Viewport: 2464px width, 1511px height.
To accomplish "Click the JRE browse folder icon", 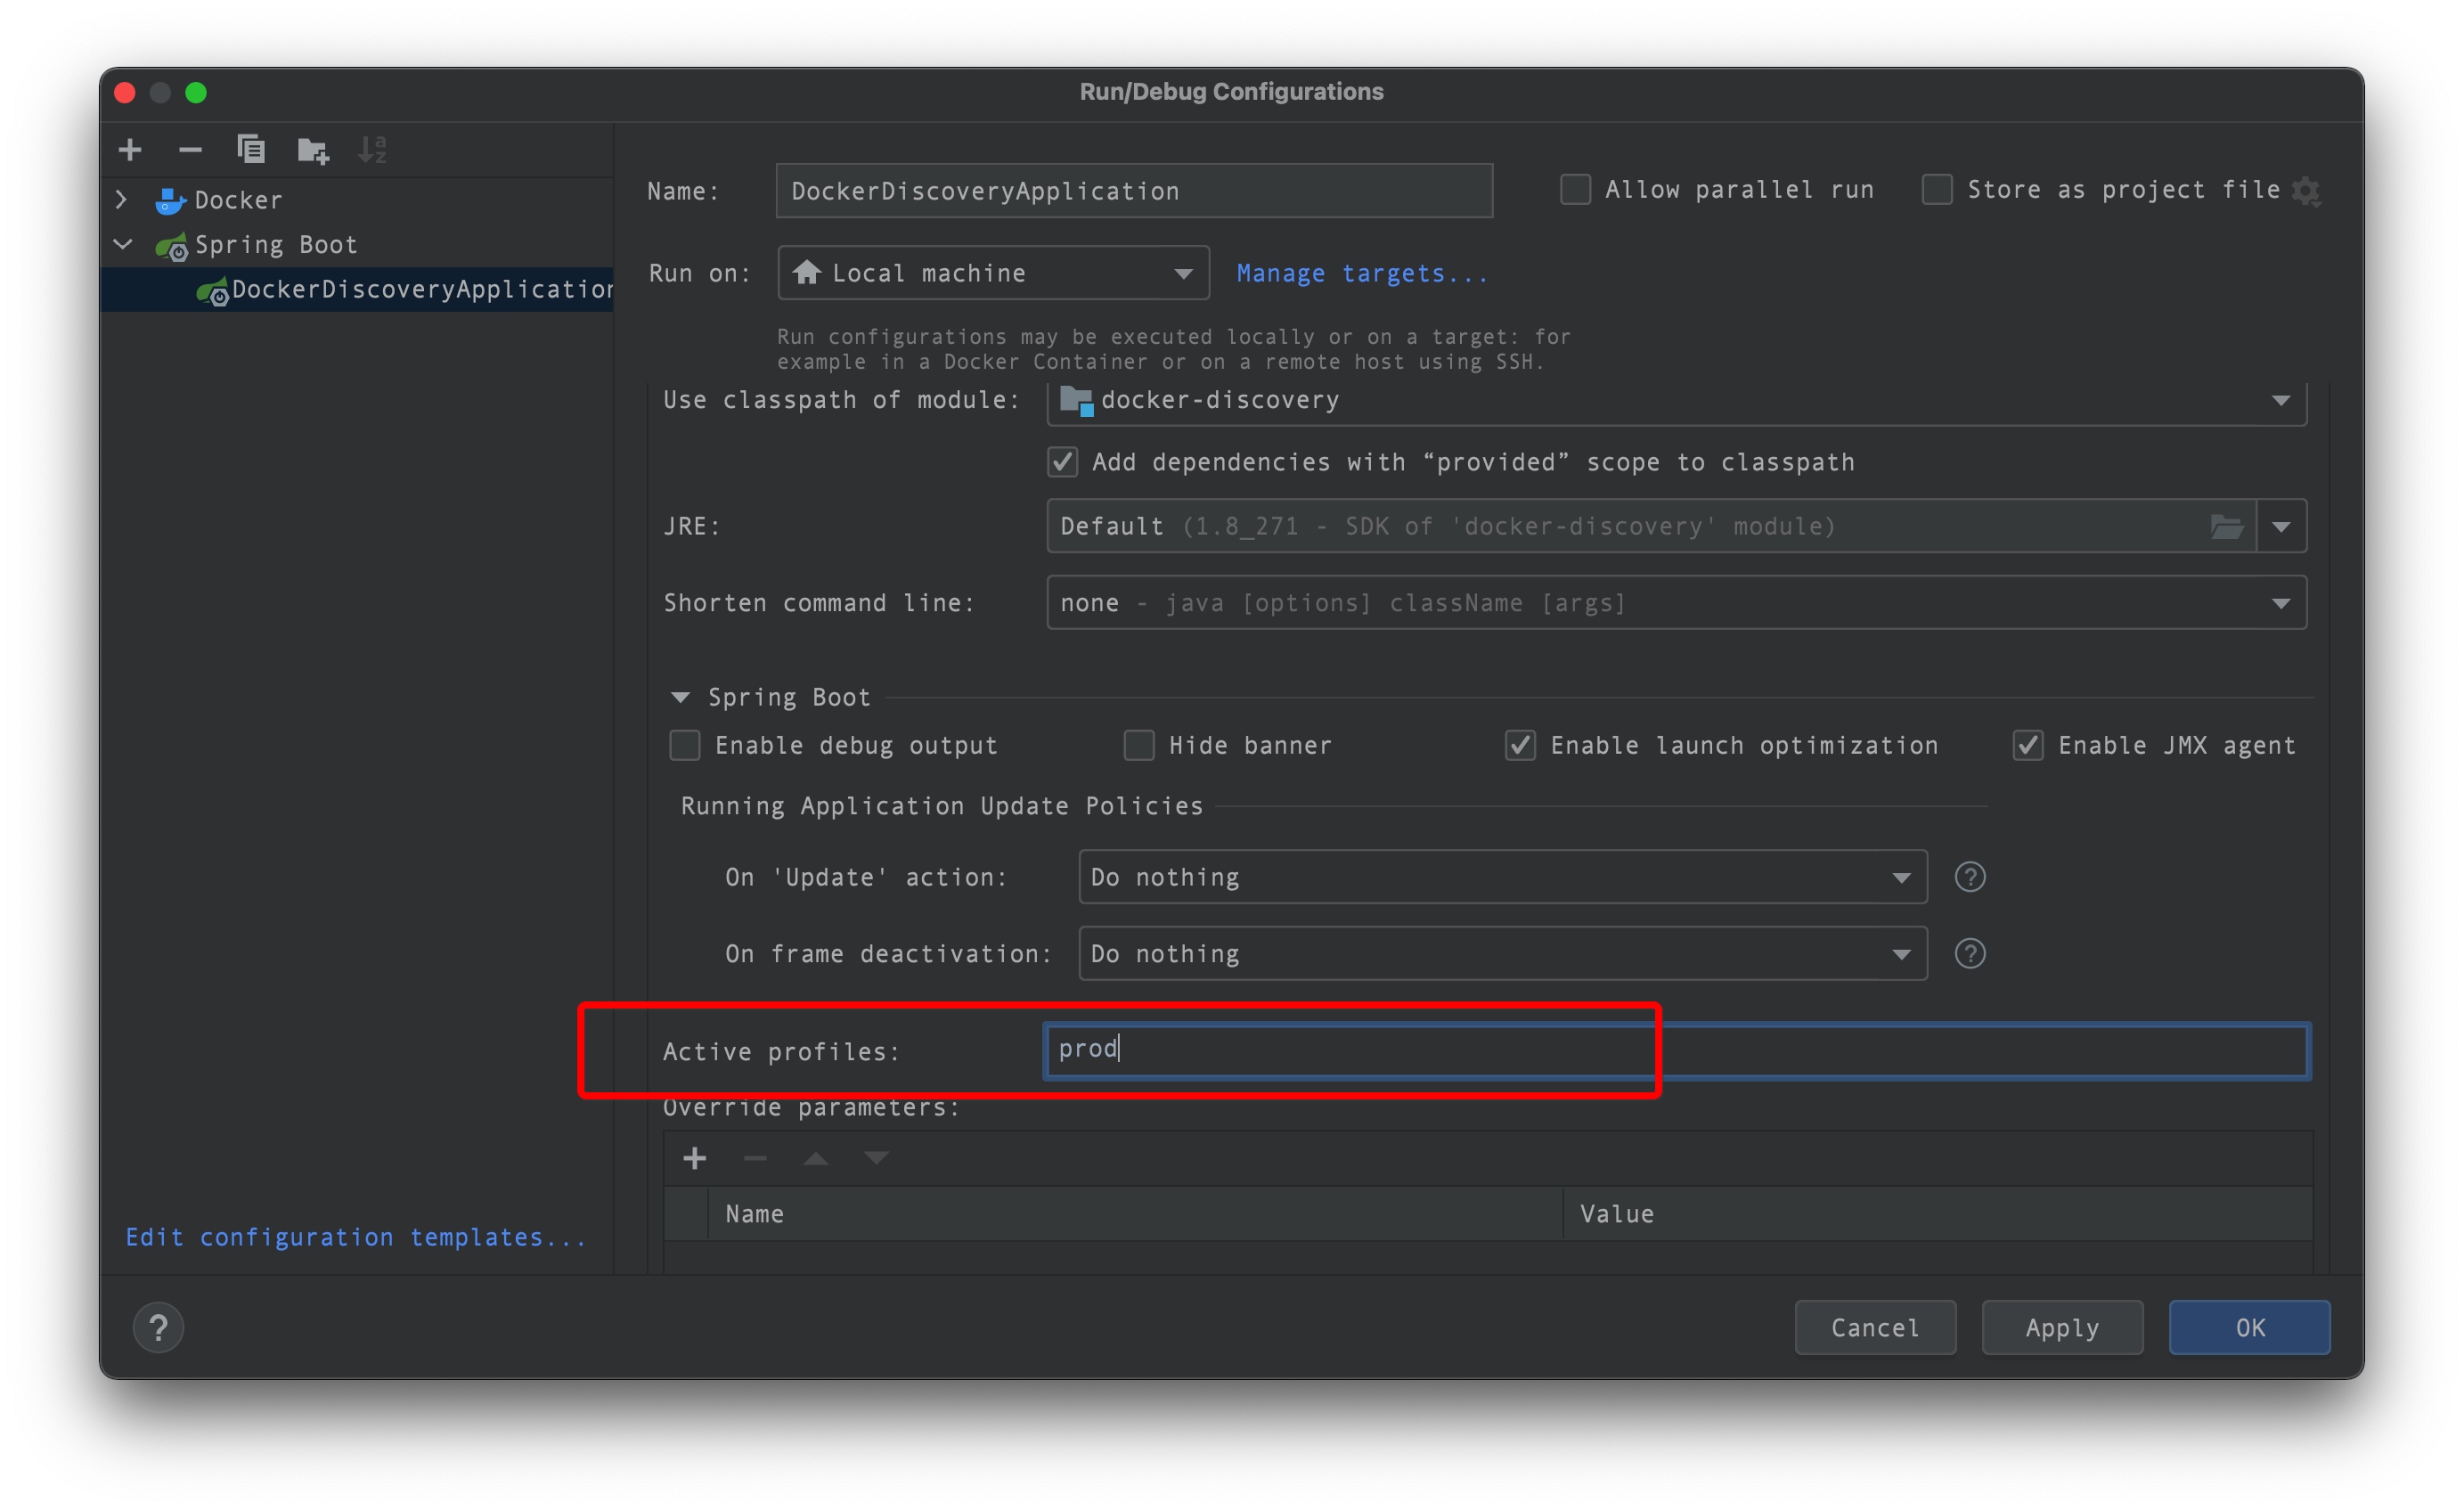I will coord(2225,526).
